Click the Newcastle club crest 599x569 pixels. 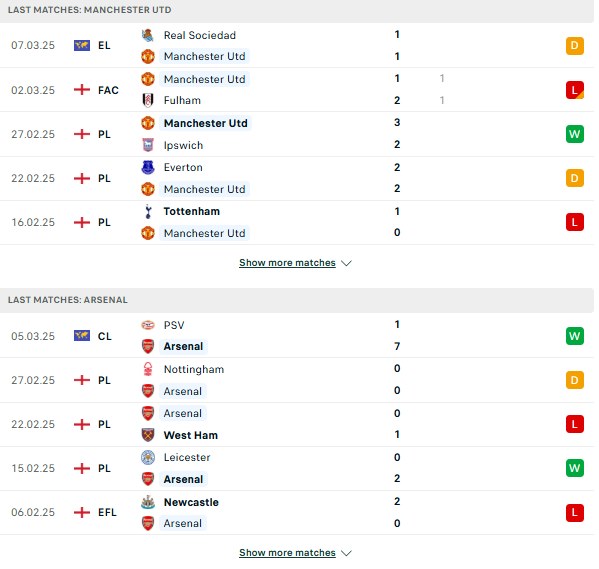point(148,502)
